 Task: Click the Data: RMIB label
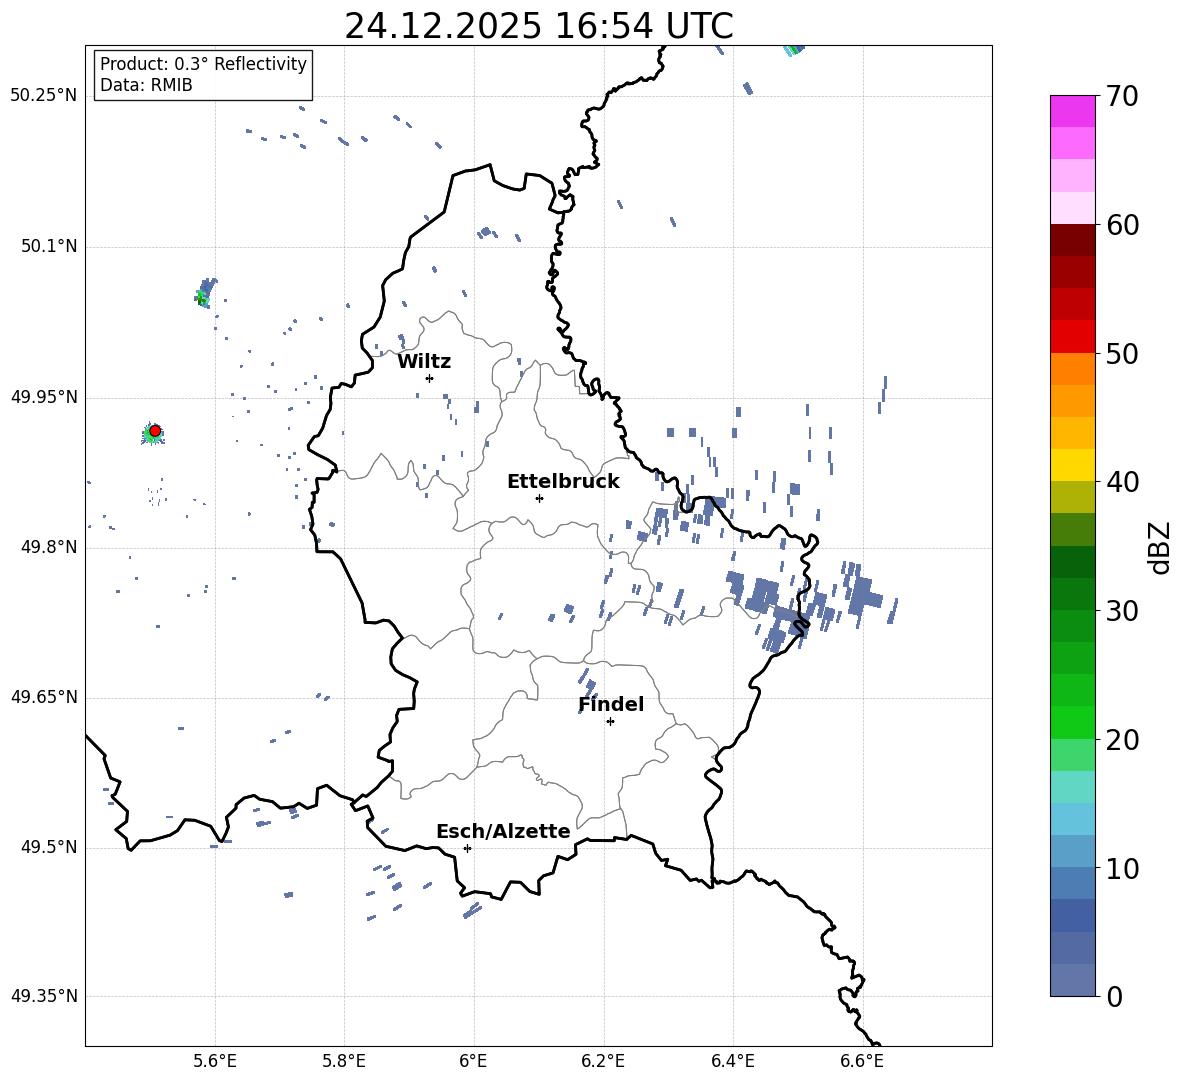[146, 85]
